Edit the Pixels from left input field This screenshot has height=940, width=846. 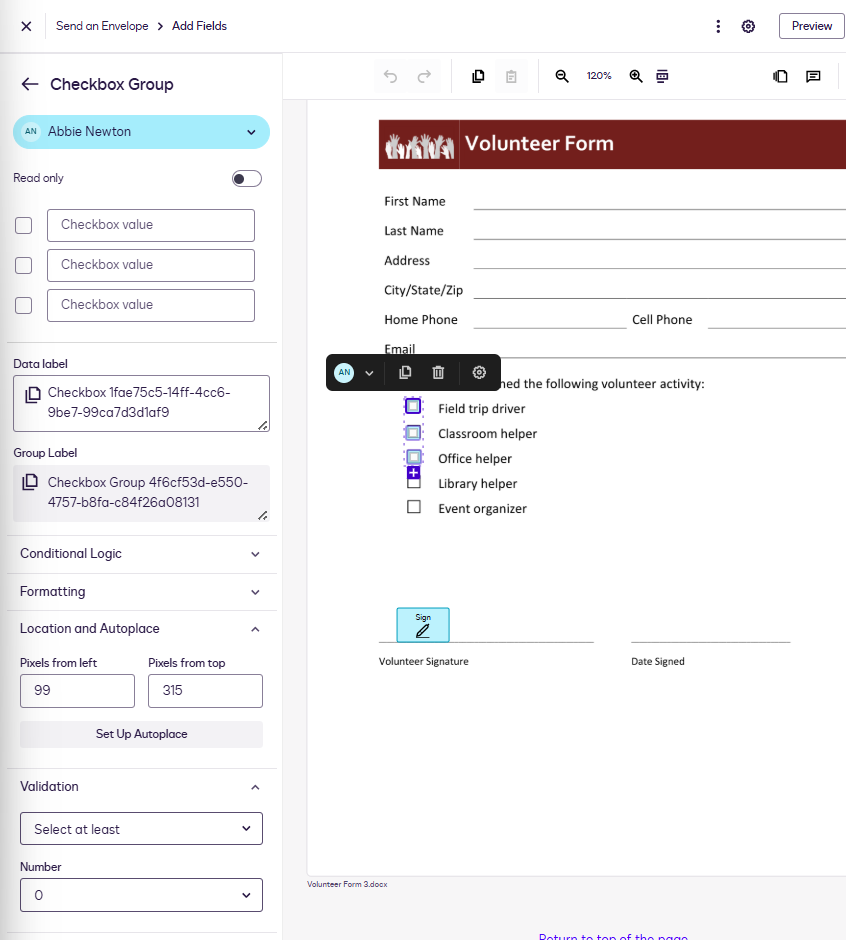pos(77,691)
